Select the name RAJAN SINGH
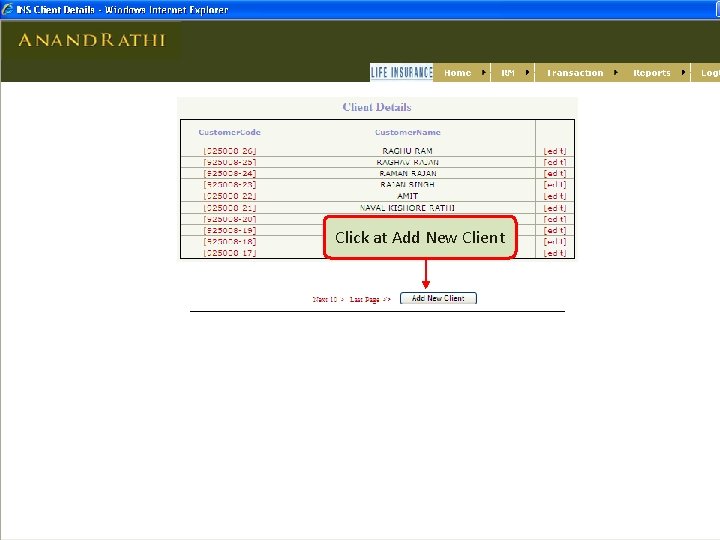Image resolution: width=720 pixels, height=540 pixels. (x=407, y=185)
